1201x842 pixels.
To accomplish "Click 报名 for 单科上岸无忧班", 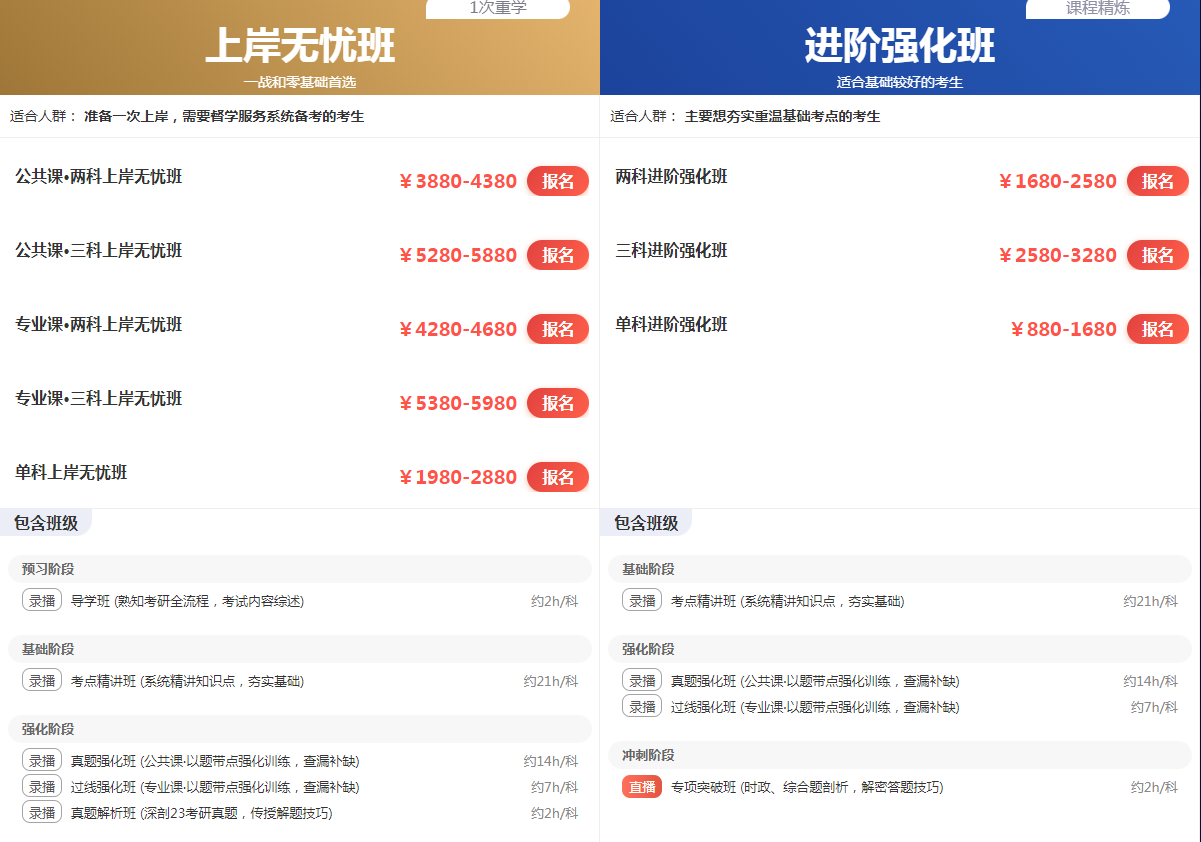I will 557,476.
